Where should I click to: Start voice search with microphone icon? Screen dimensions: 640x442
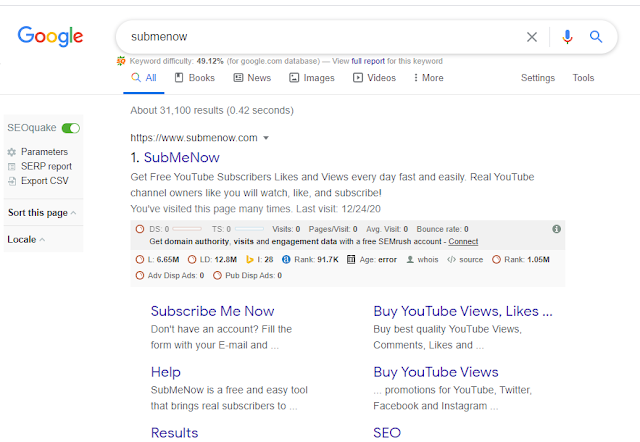point(567,37)
